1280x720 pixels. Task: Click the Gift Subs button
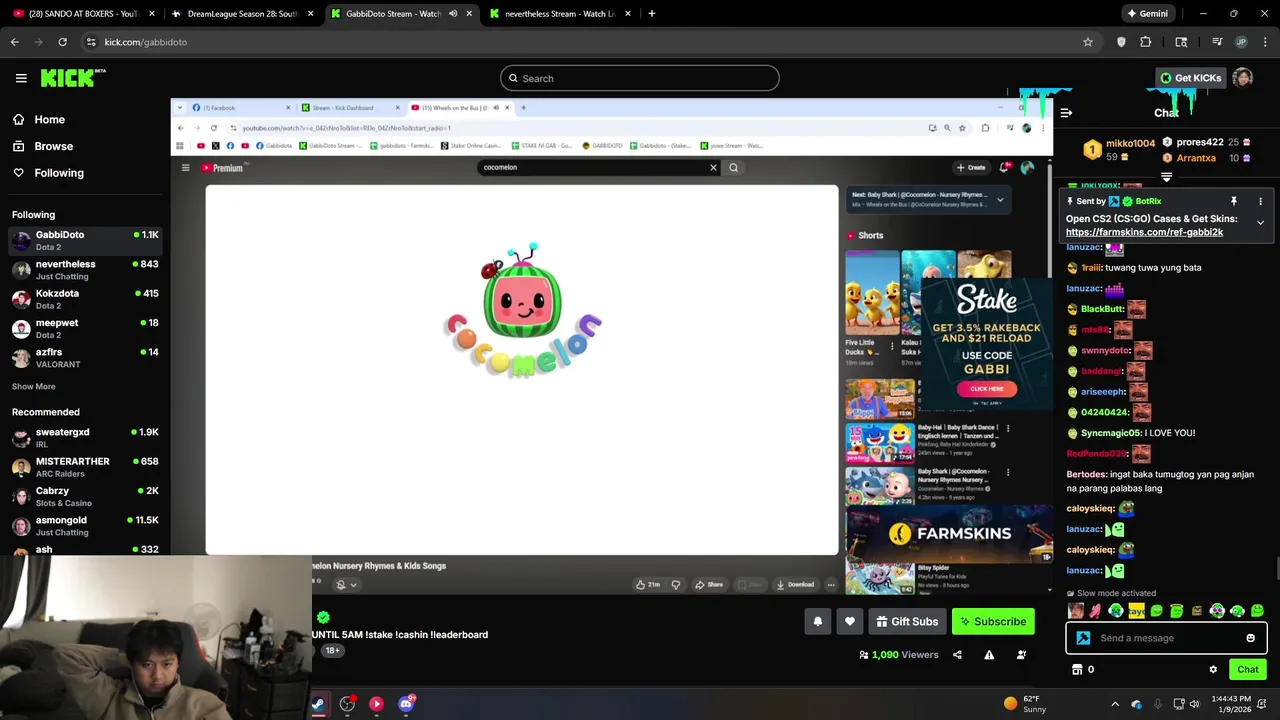907,622
